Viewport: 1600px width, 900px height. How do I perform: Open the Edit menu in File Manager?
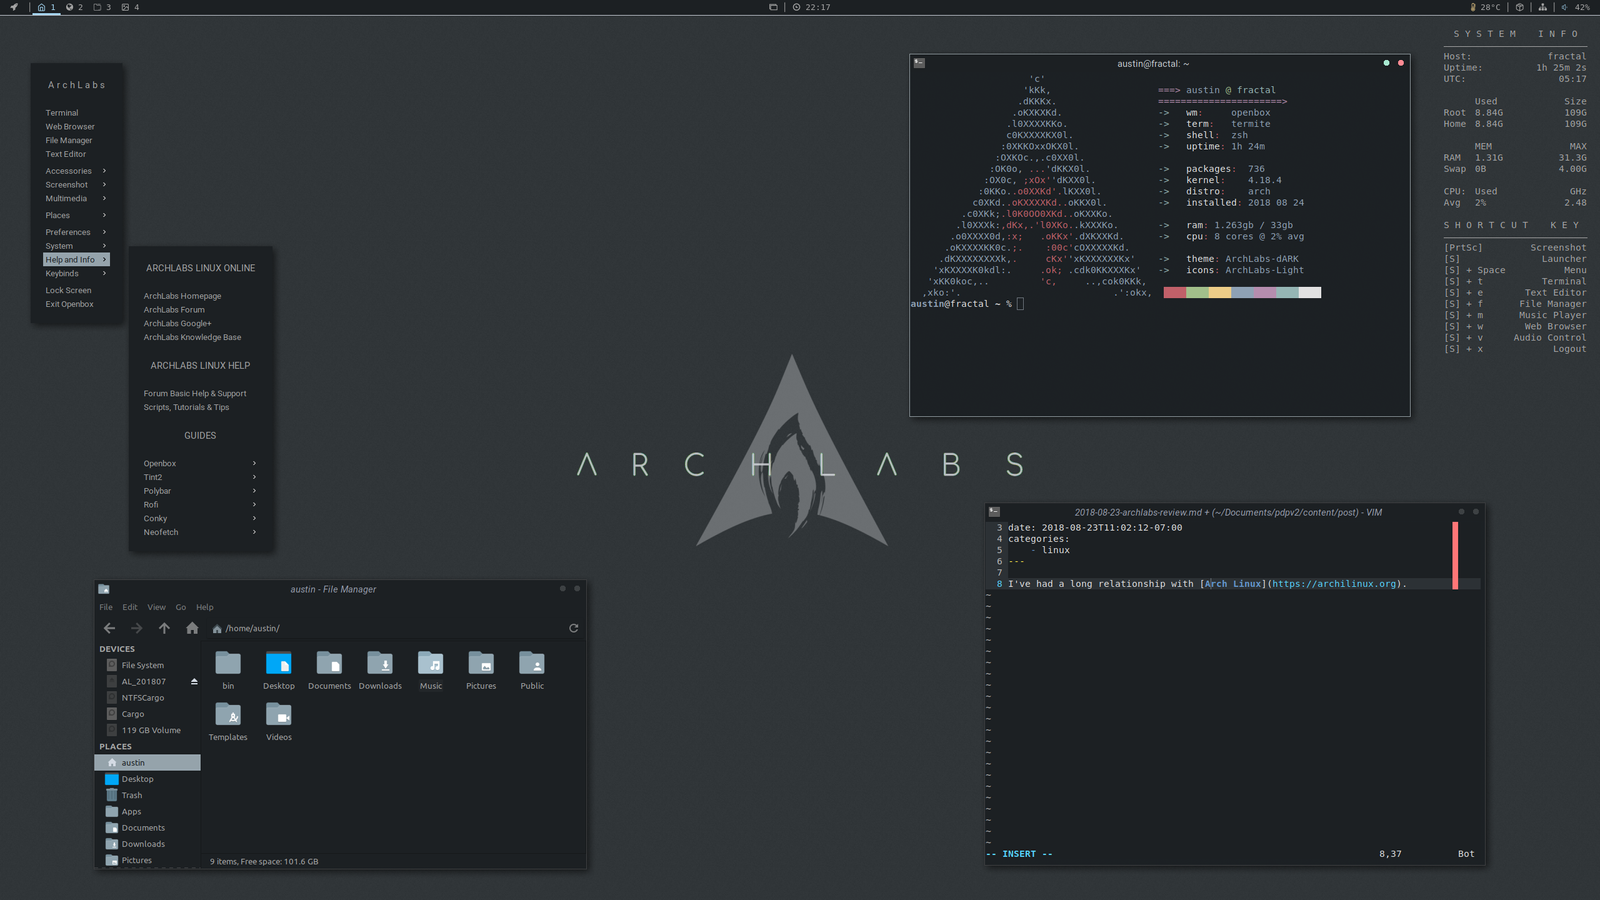coord(130,607)
